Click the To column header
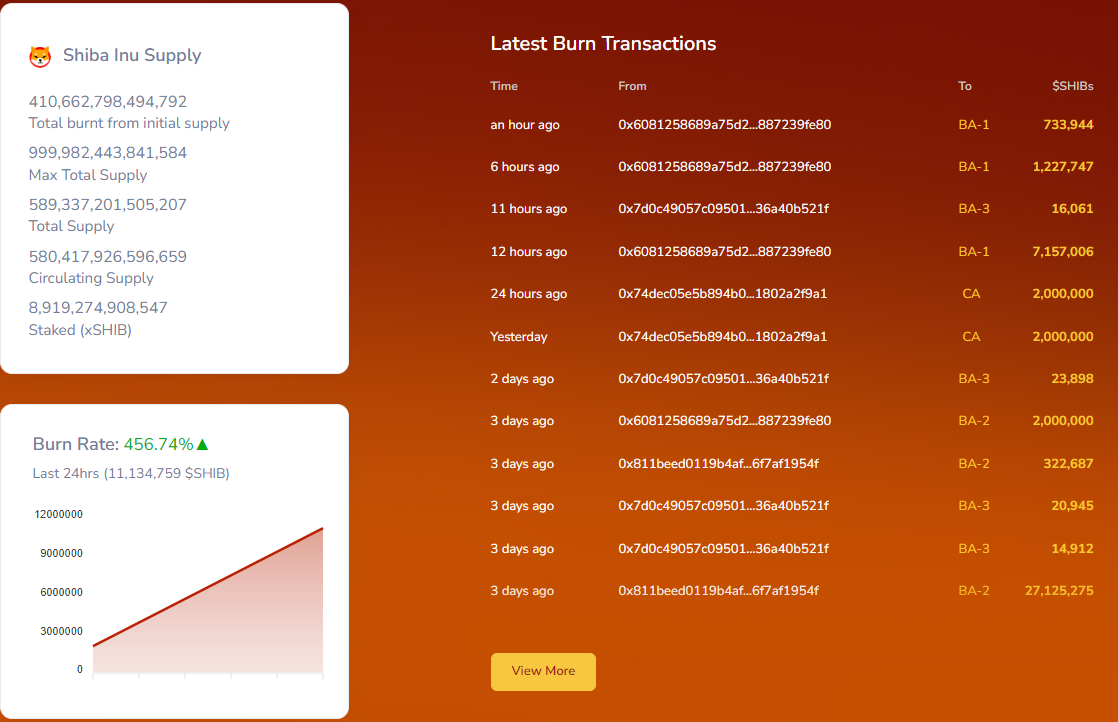 pos(965,86)
